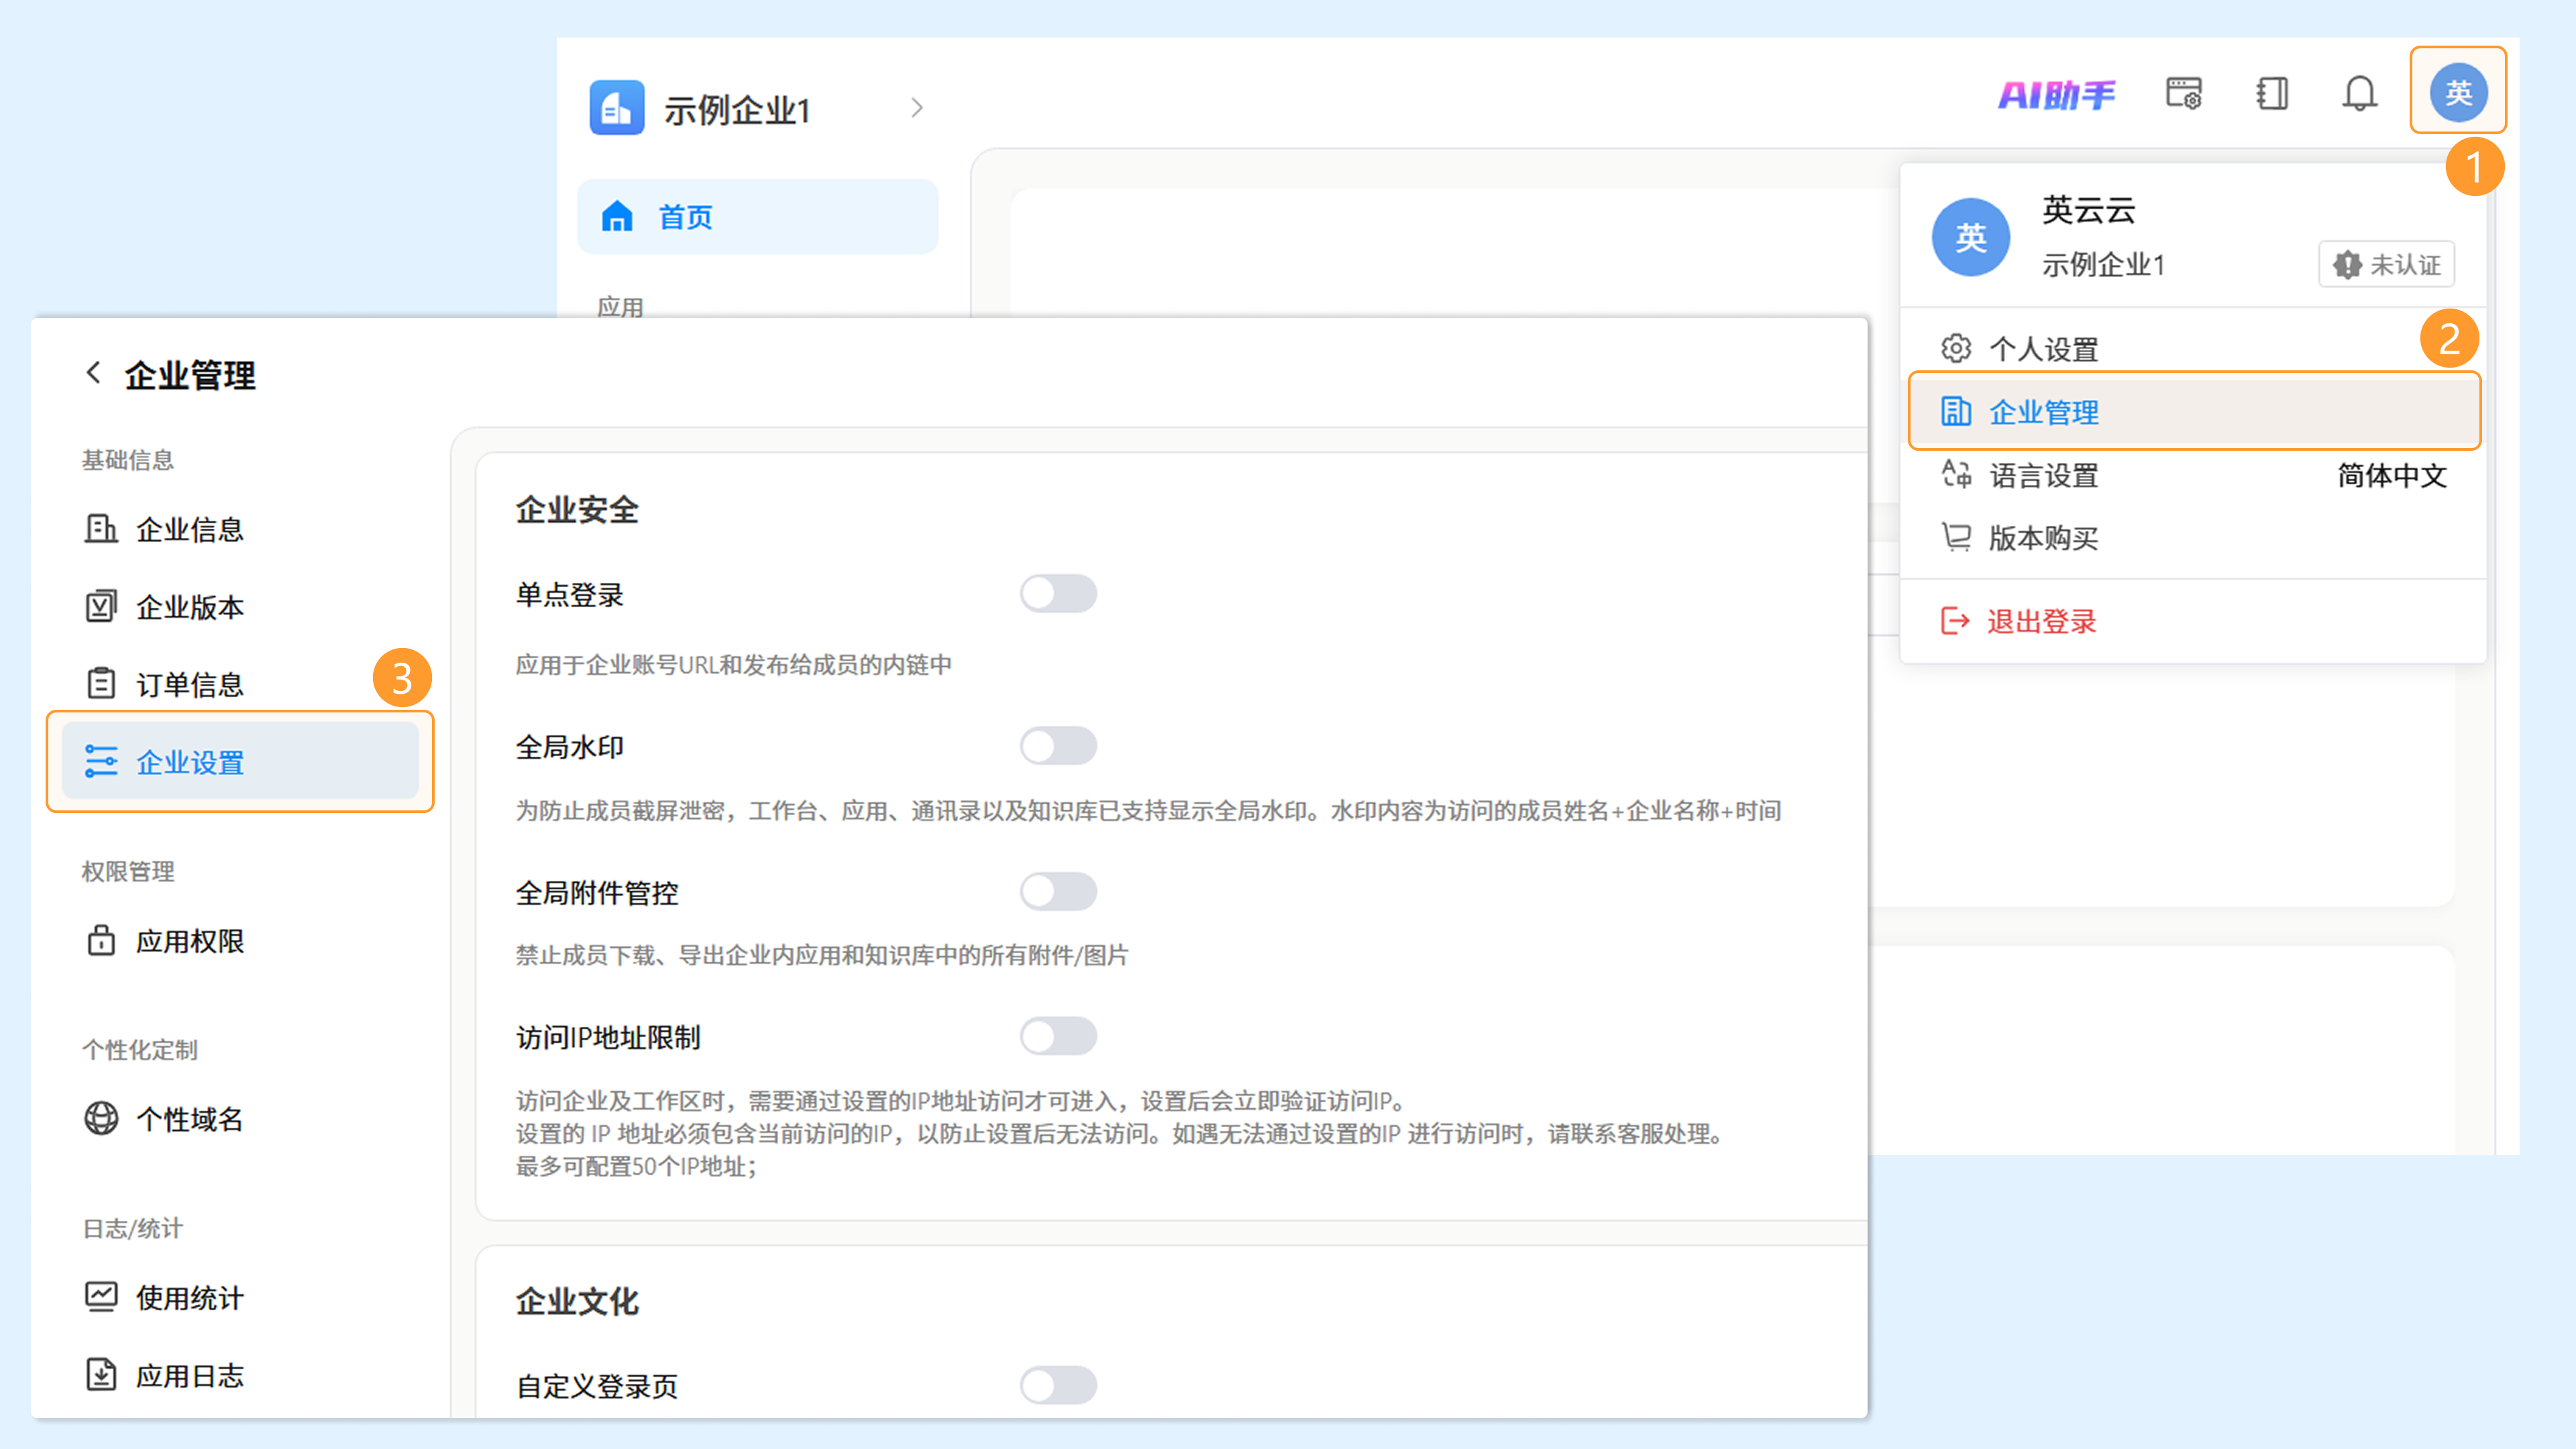Click the 日志/统计 group label
Screen dimensions: 2576x1449
coord(132,1228)
